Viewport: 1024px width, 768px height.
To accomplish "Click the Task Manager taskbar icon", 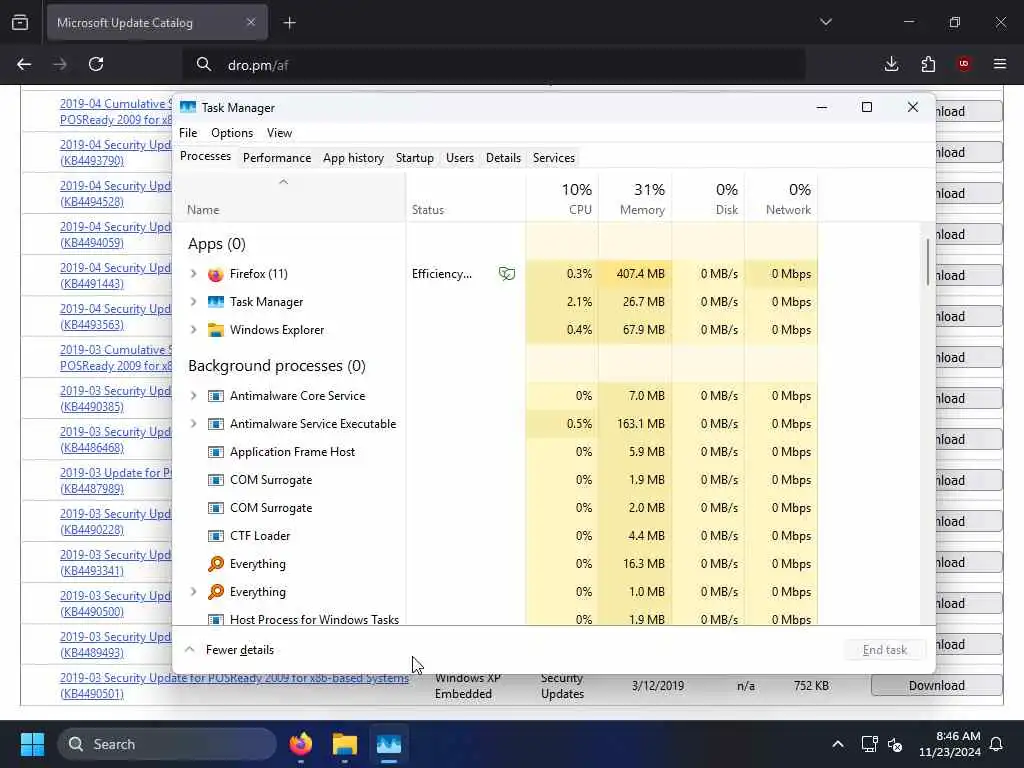I will [x=389, y=744].
